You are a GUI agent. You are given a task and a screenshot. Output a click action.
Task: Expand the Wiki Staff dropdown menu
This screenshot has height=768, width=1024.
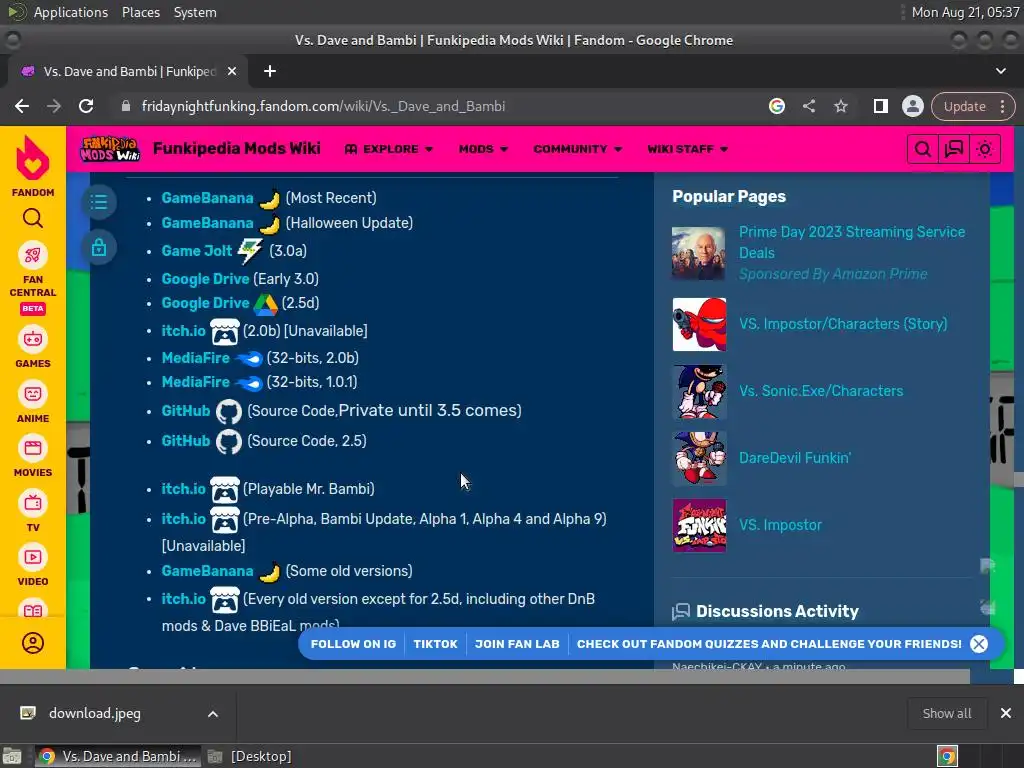(688, 150)
